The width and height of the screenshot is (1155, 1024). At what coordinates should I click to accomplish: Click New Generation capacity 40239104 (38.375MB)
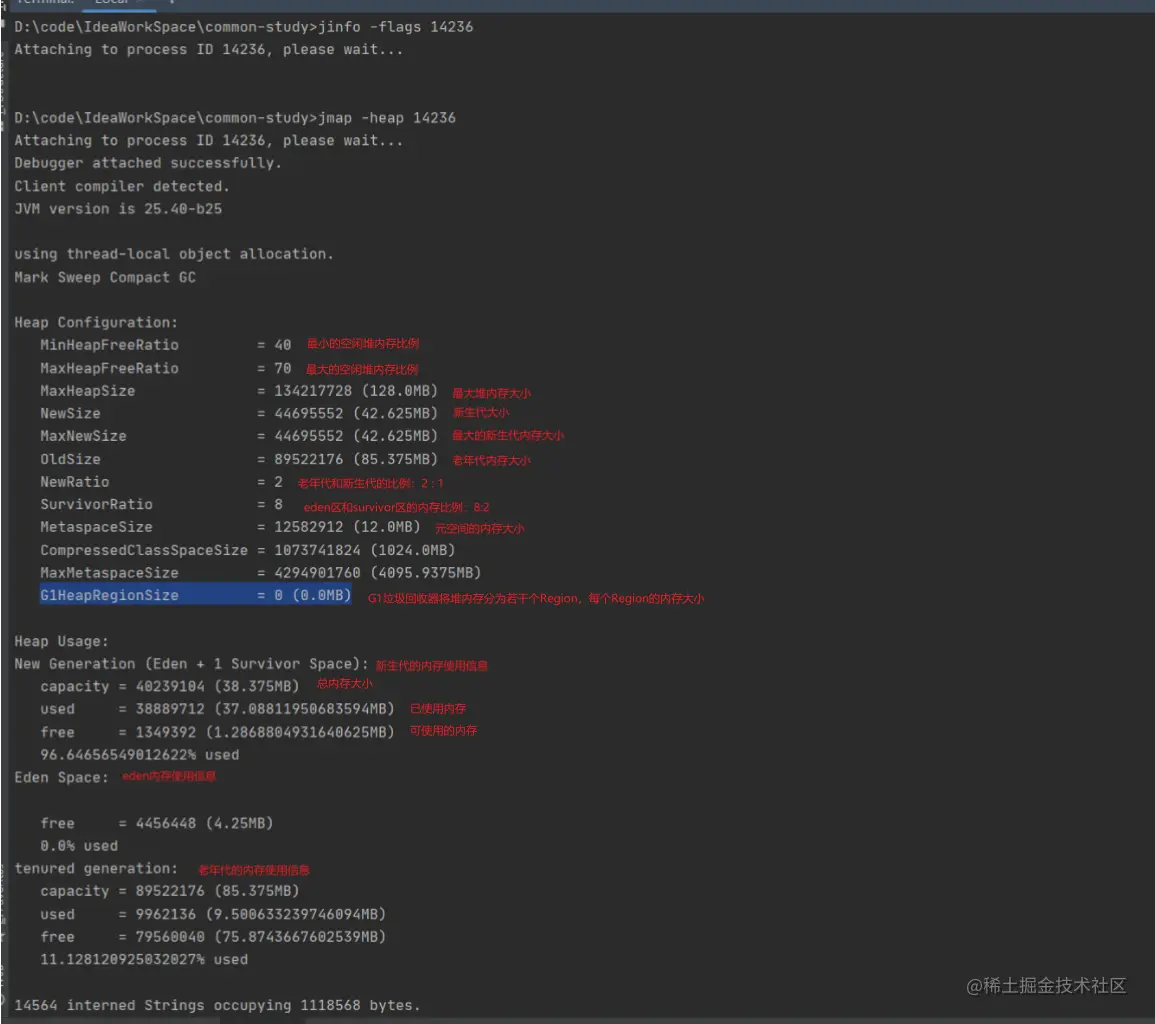pos(217,687)
